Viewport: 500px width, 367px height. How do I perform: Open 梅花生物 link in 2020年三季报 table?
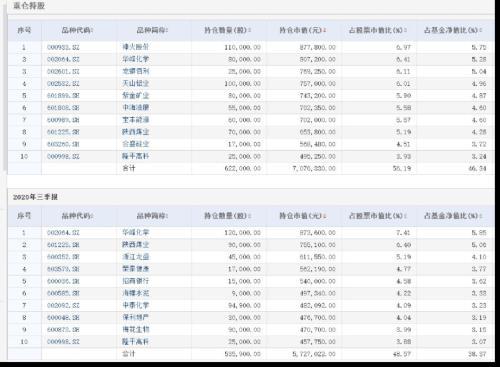coord(135,329)
